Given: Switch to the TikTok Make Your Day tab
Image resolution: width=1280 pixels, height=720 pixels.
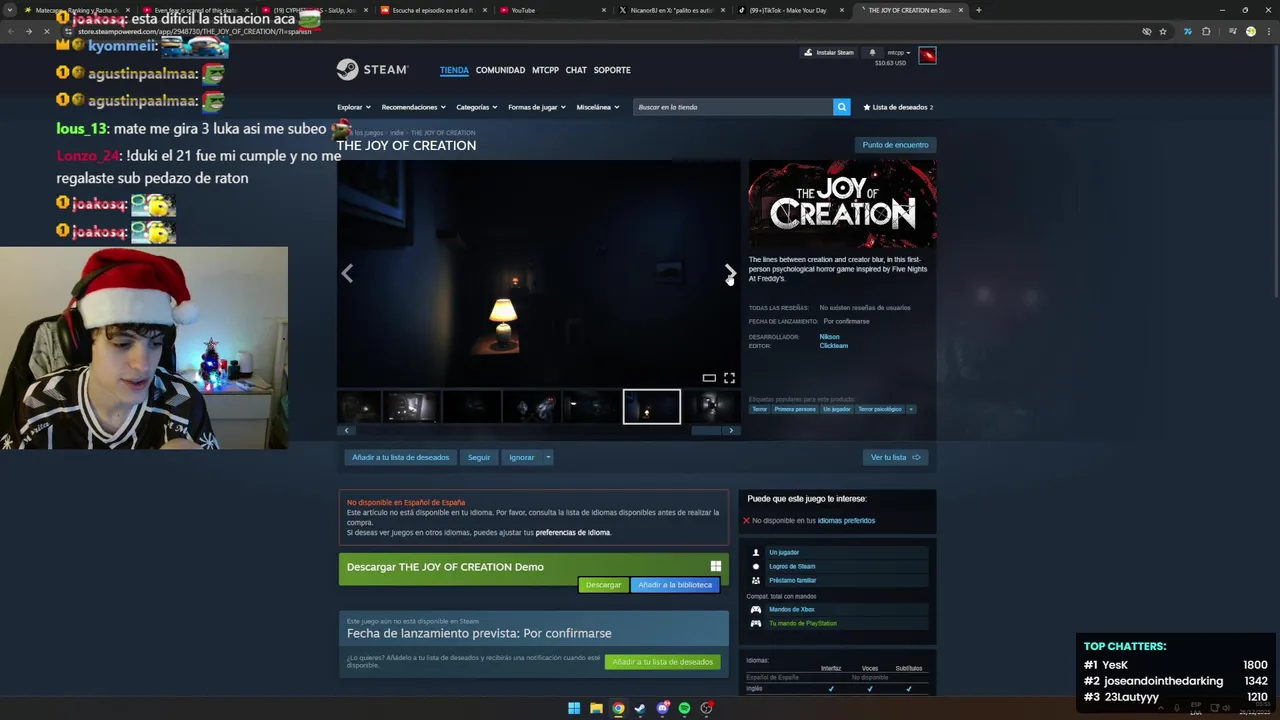Looking at the screenshot, I should coord(790,10).
